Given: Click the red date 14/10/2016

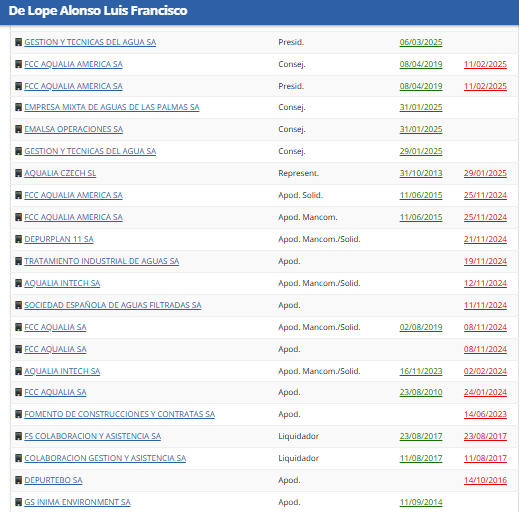Looking at the screenshot, I should click(485, 480).
